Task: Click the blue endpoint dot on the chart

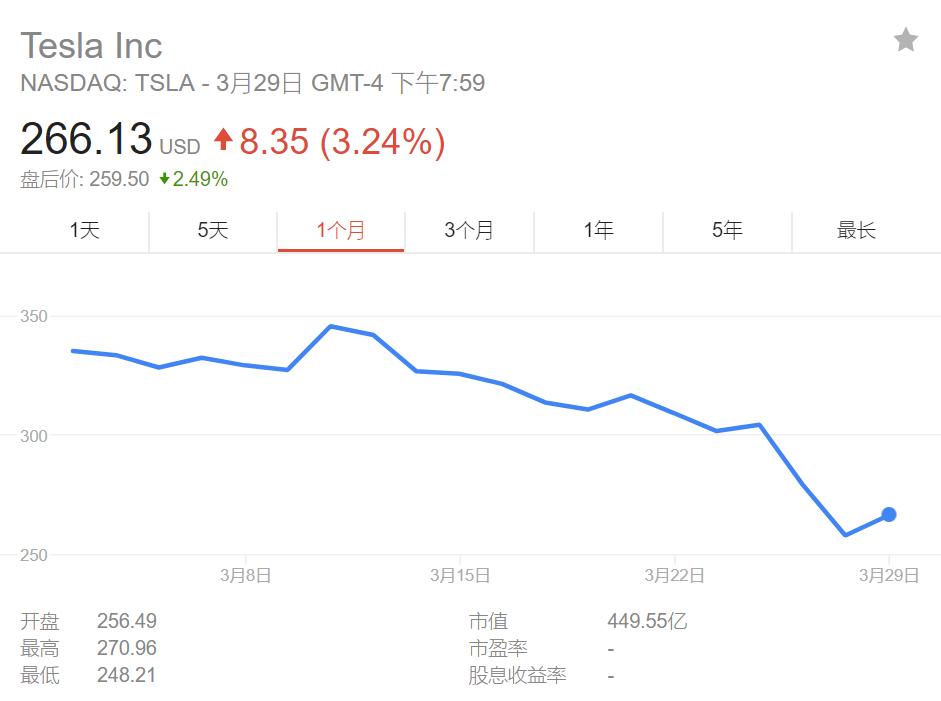Action: (x=889, y=514)
